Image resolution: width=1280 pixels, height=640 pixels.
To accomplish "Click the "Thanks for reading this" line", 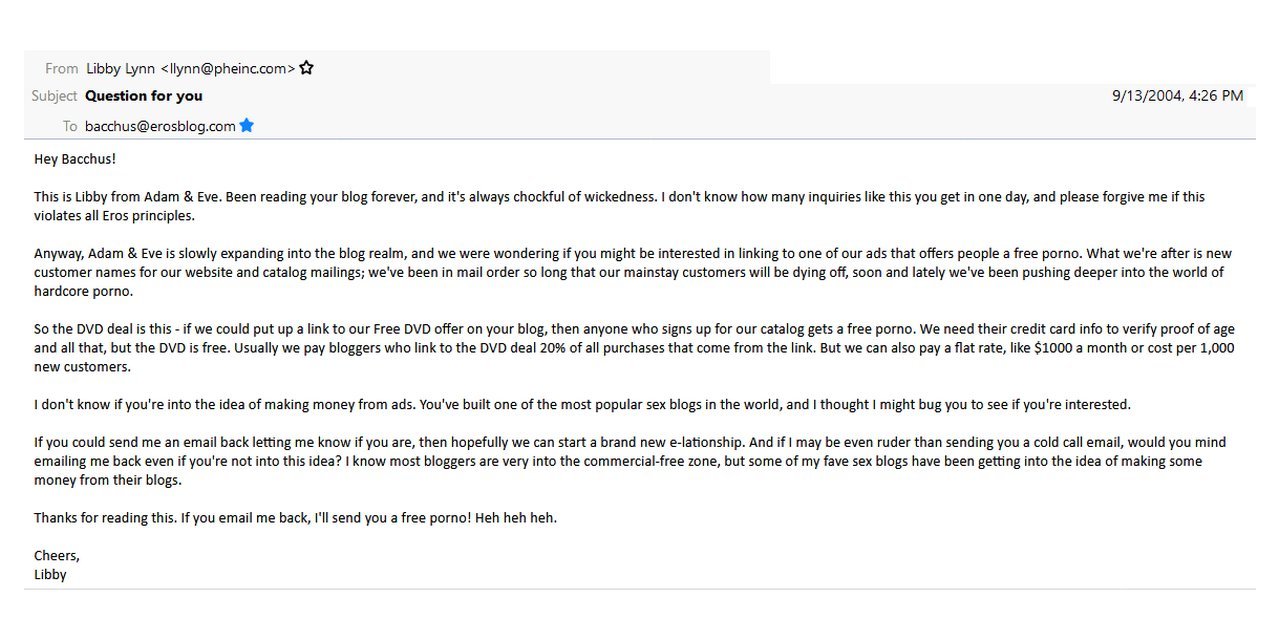I will [295, 518].
